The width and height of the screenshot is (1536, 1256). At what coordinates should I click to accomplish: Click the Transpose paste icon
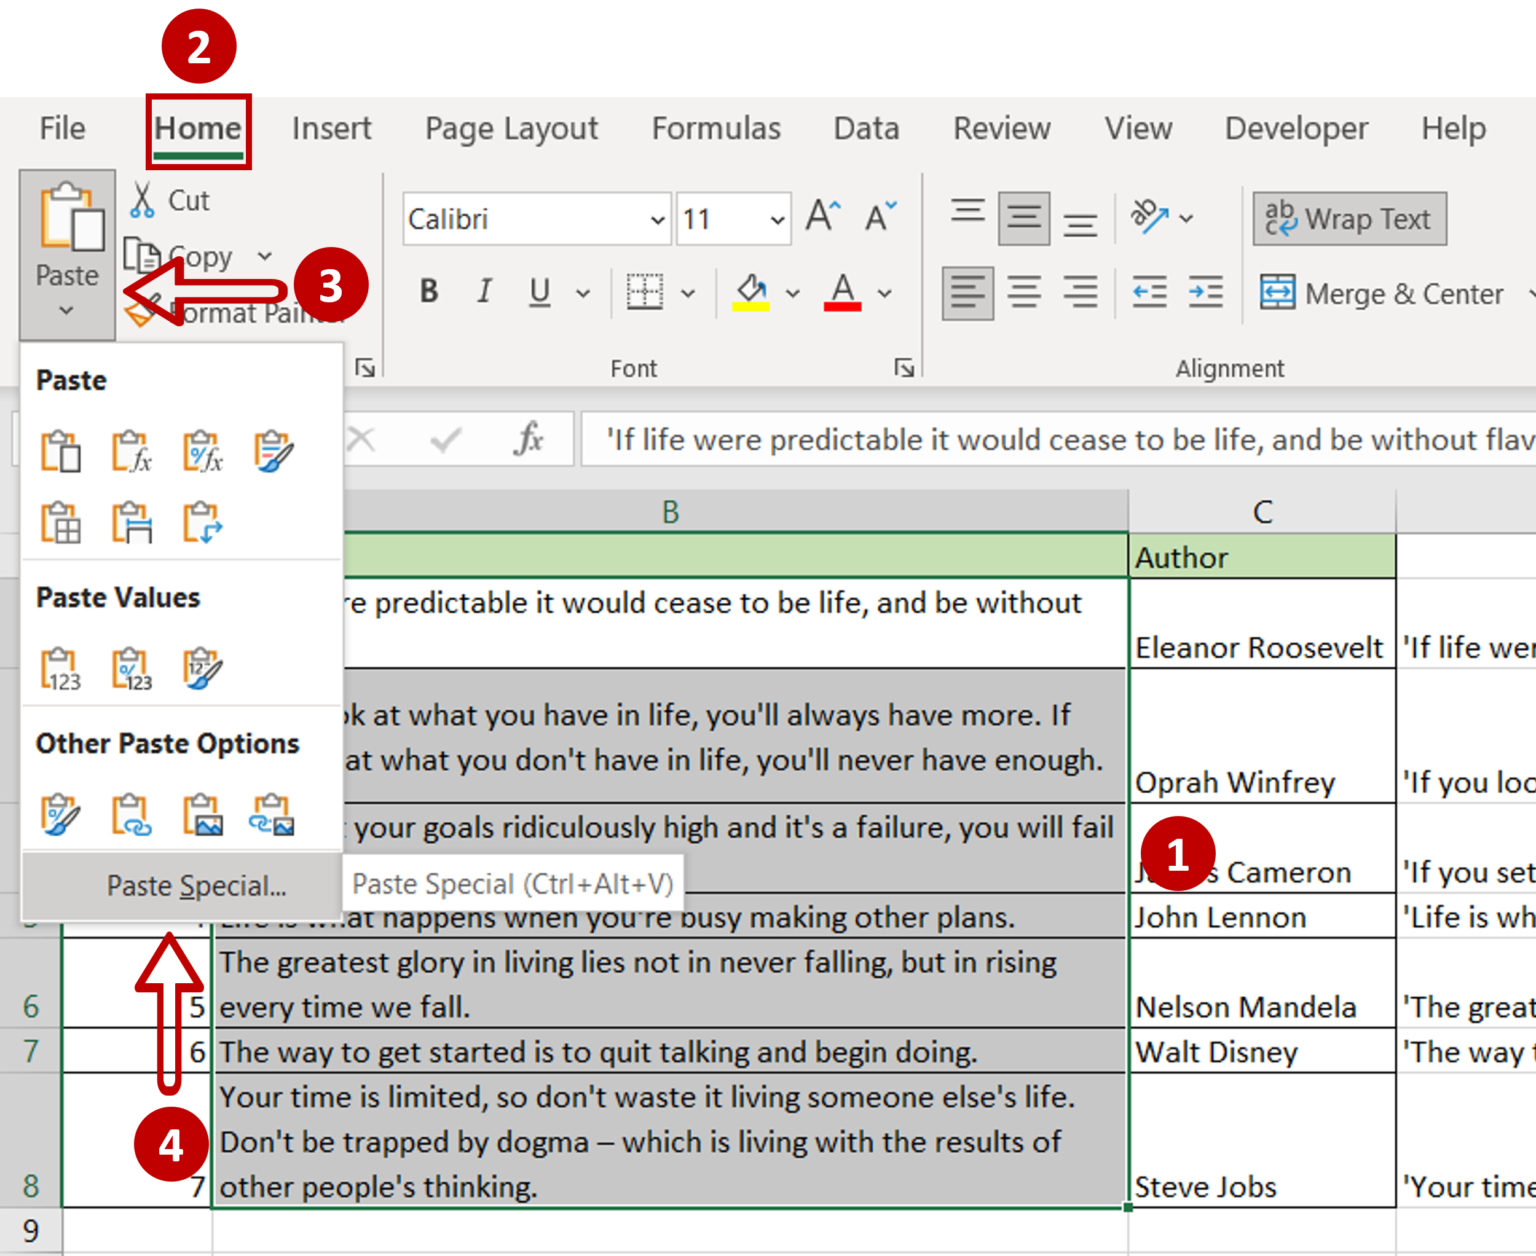pos(202,523)
